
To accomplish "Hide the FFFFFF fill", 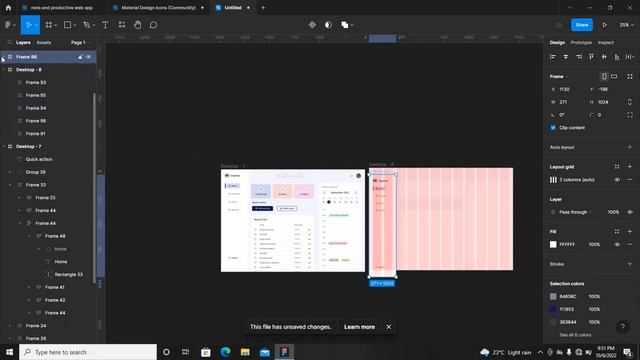I will [617, 244].
